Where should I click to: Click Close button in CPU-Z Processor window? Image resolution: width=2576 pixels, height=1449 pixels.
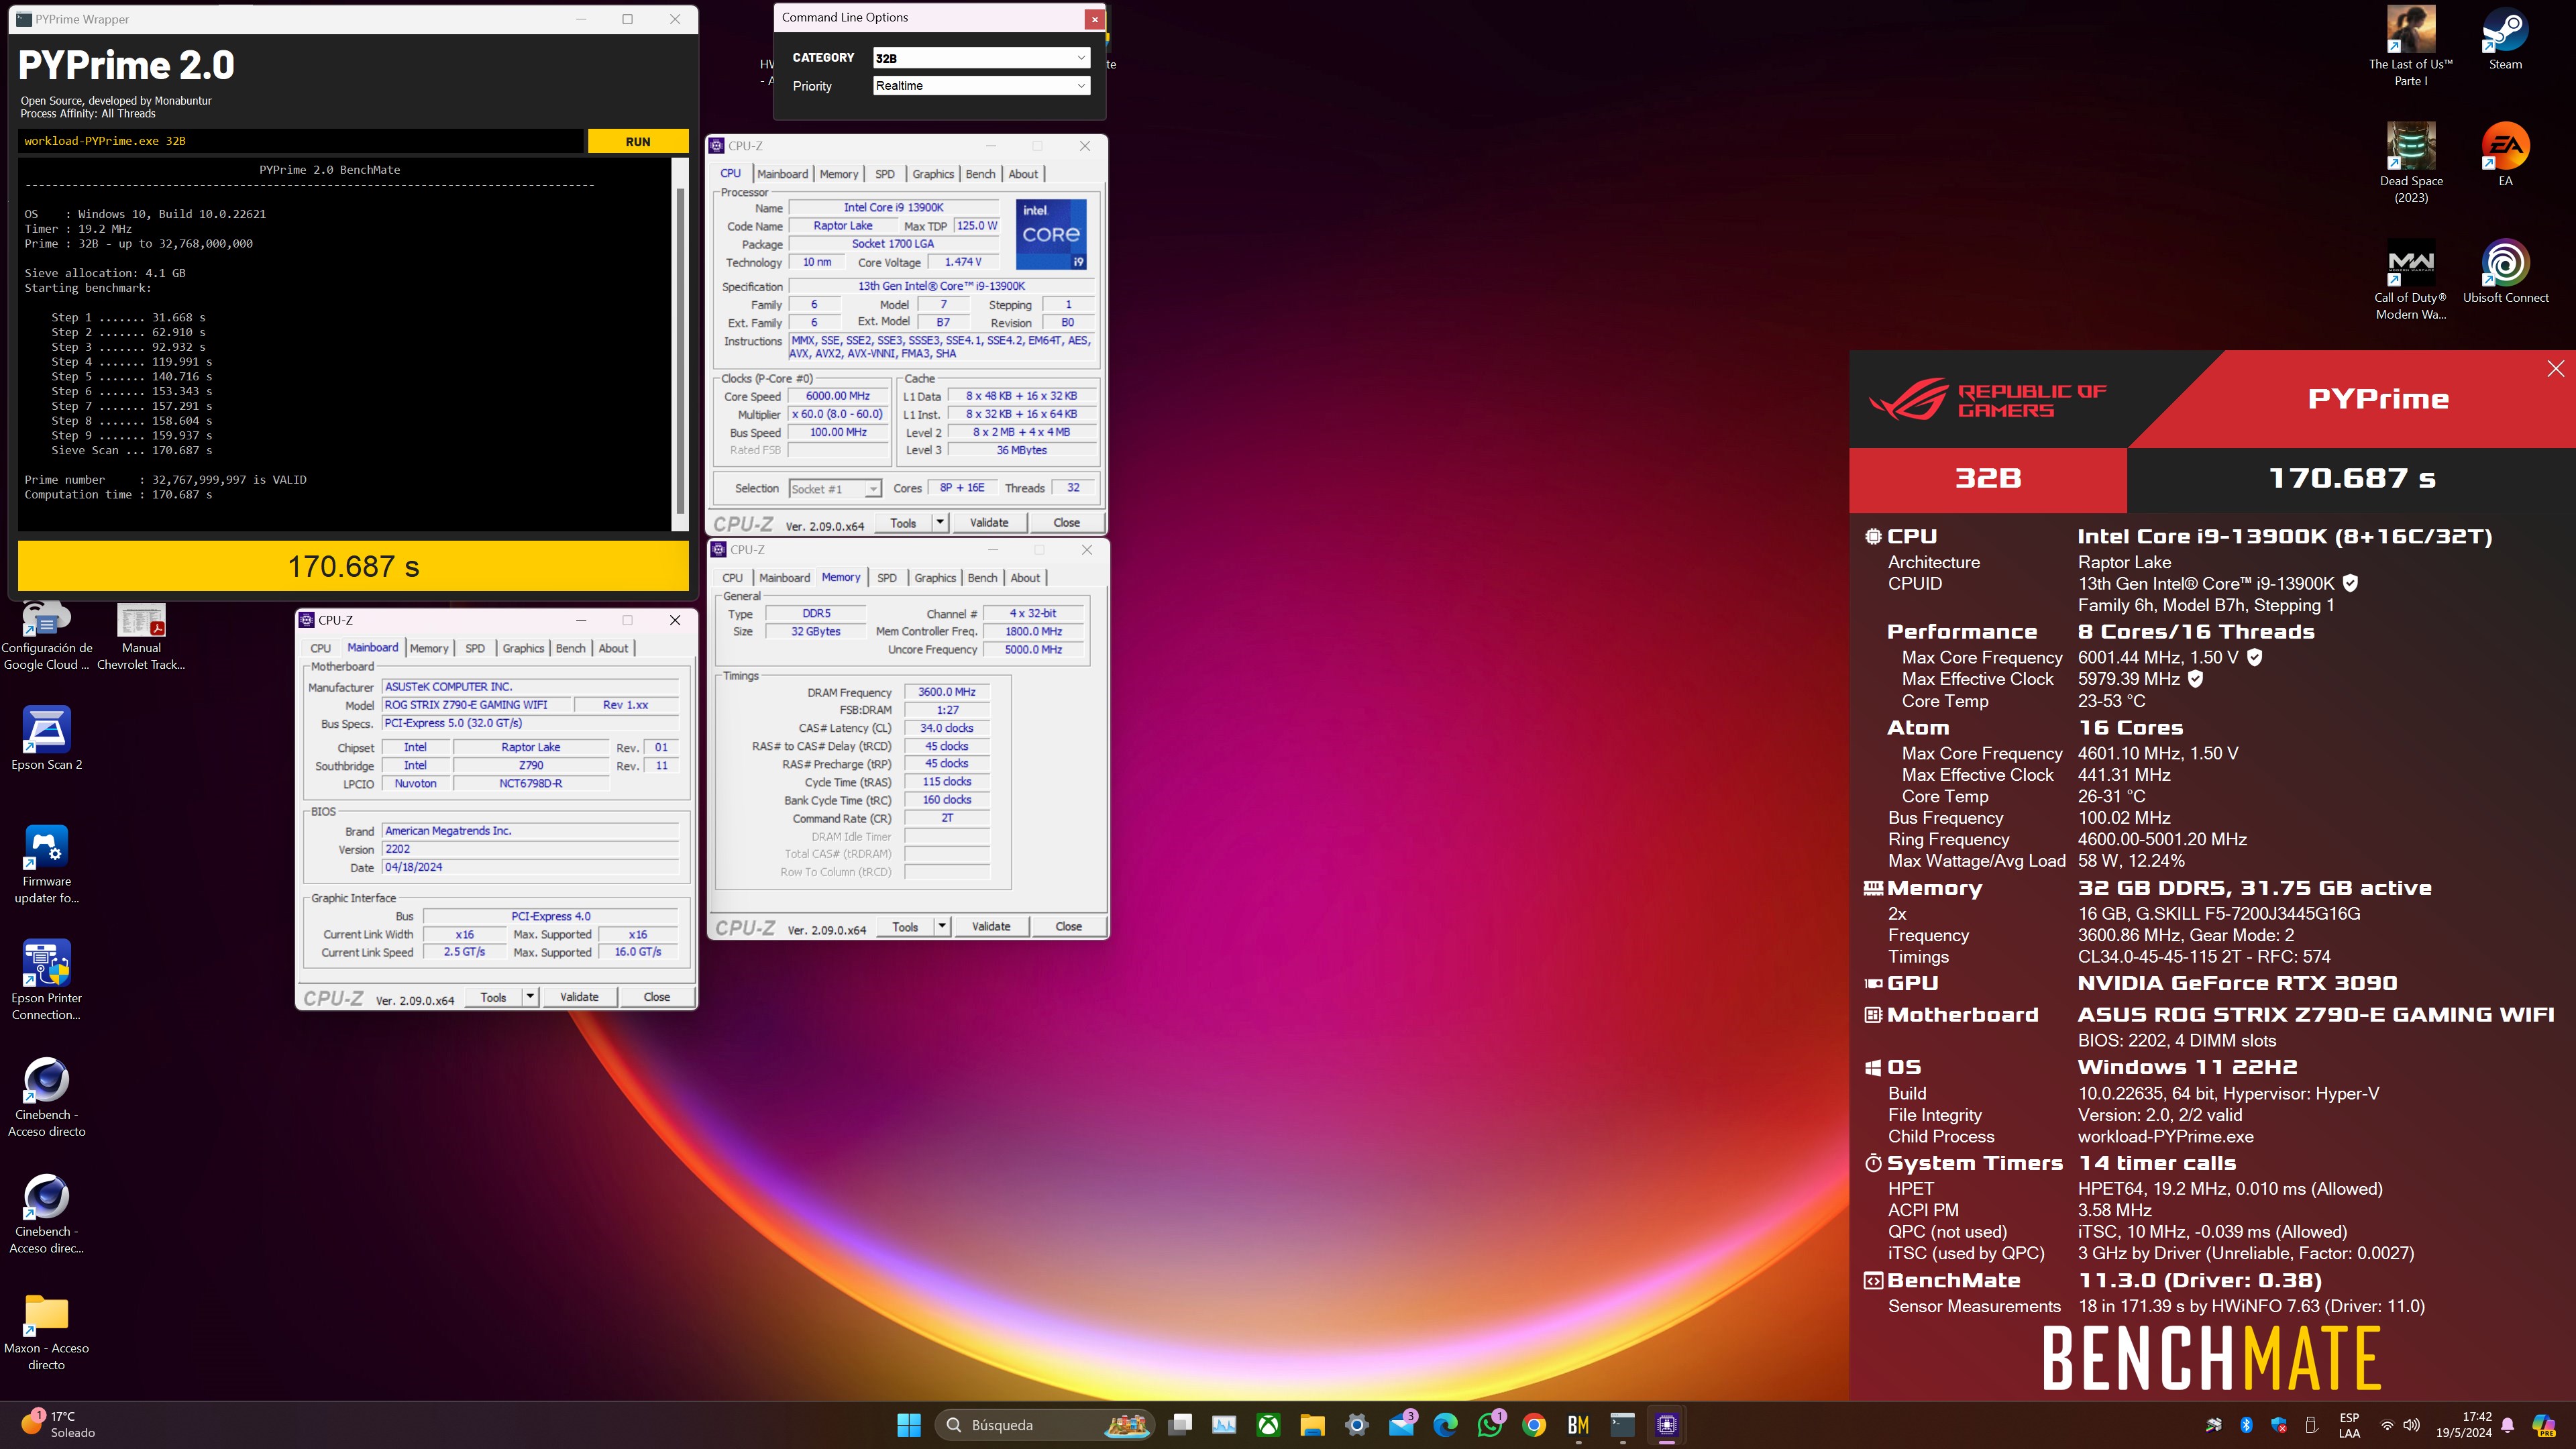coord(1066,522)
